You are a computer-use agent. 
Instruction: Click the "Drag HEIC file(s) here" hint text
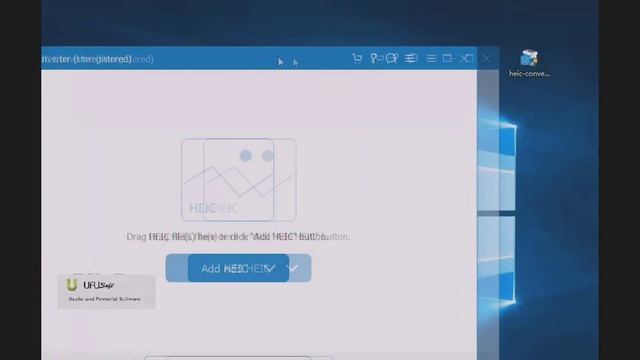[238, 237]
